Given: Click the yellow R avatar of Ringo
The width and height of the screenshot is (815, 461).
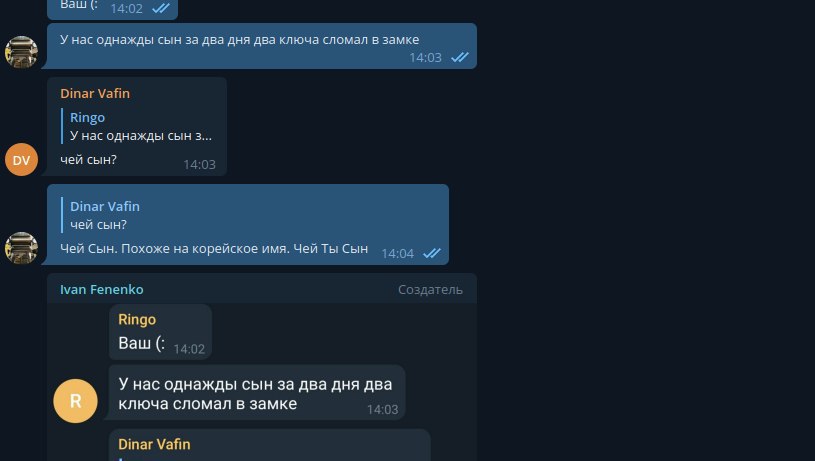Looking at the screenshot, I should coord(75,401).
